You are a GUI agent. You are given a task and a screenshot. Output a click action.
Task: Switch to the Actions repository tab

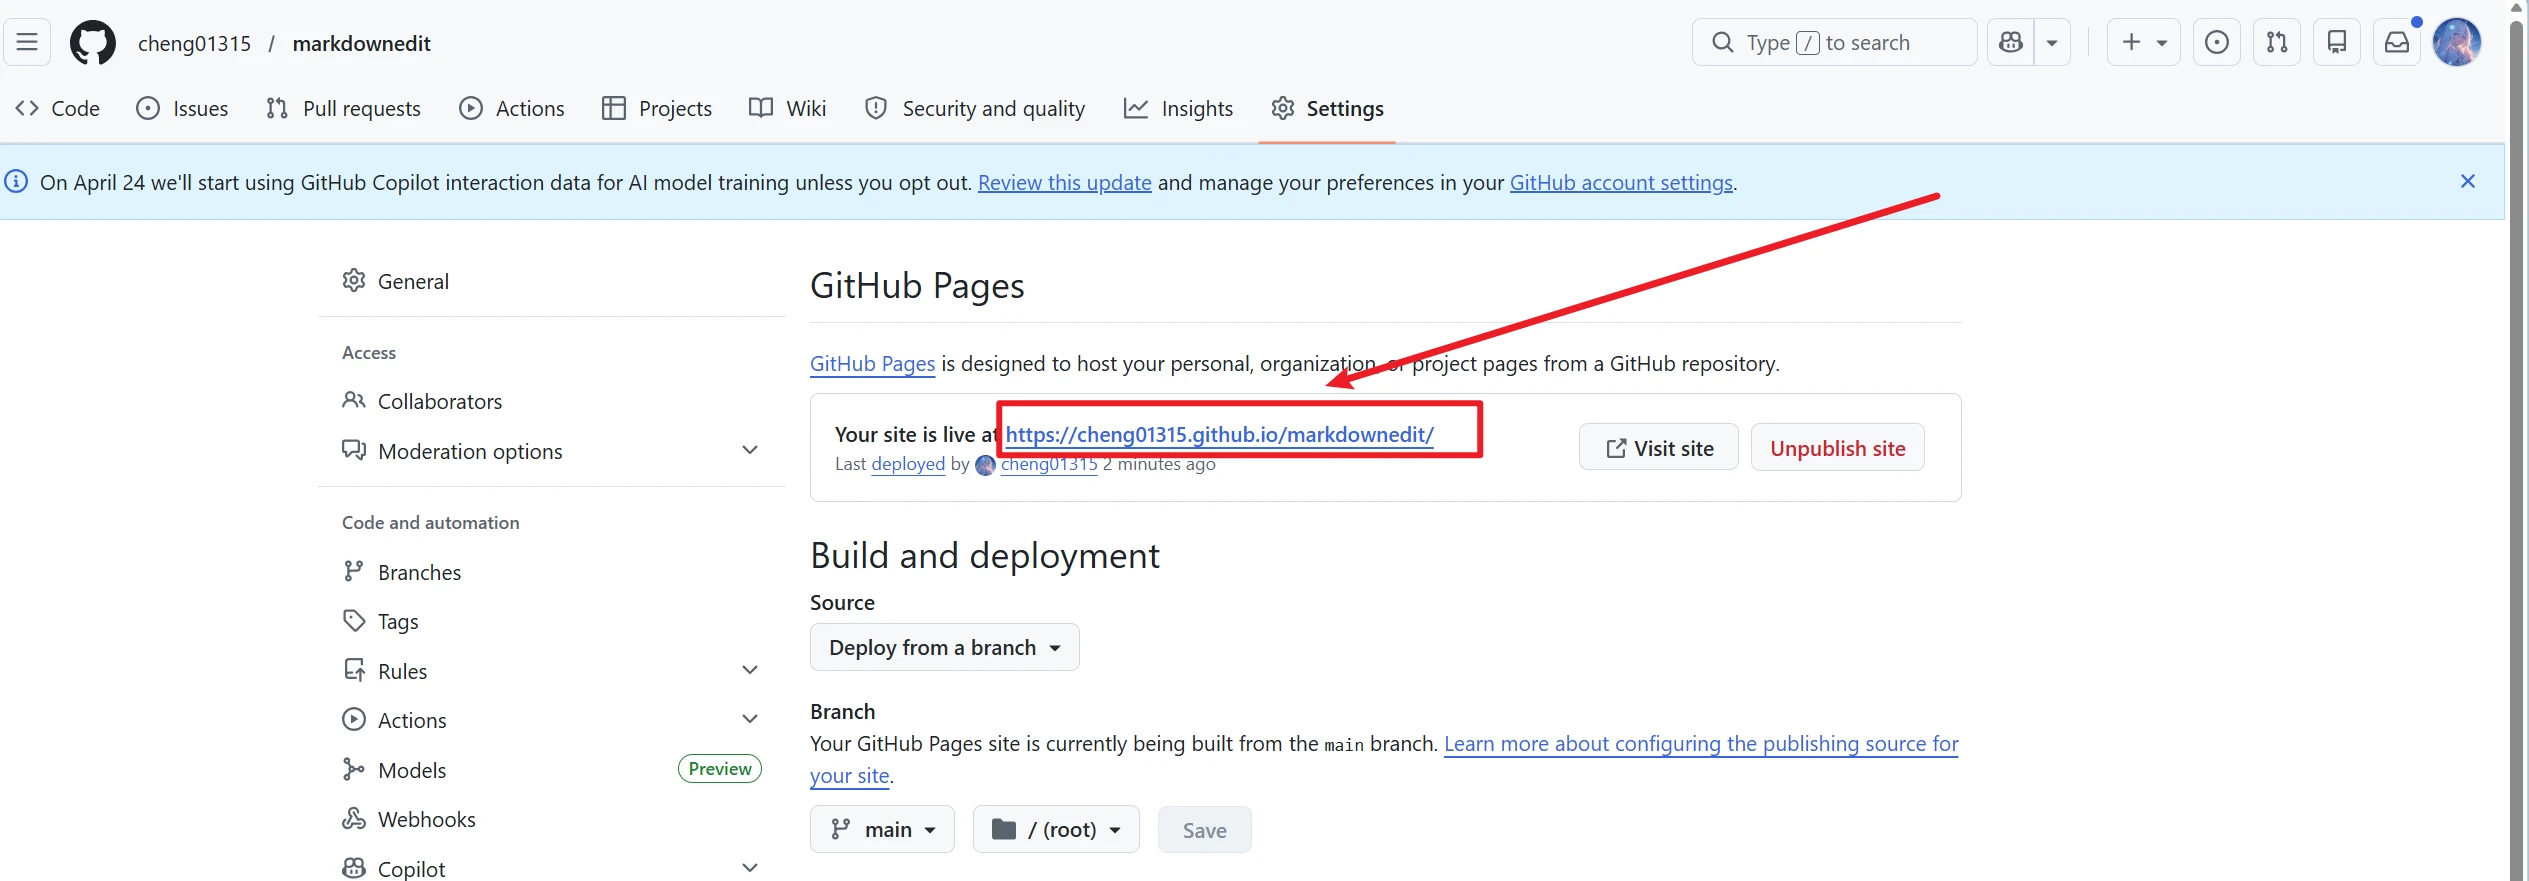511,108
